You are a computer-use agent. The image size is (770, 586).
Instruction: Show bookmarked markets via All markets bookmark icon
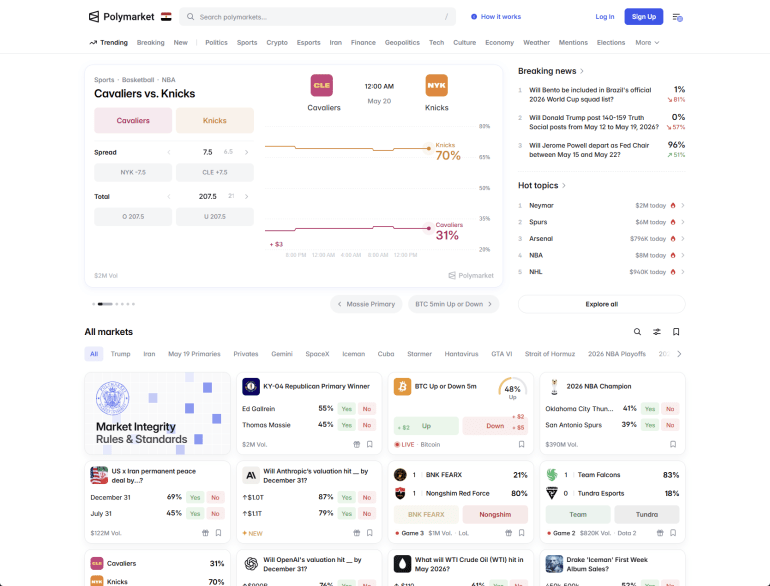(676, 332)
